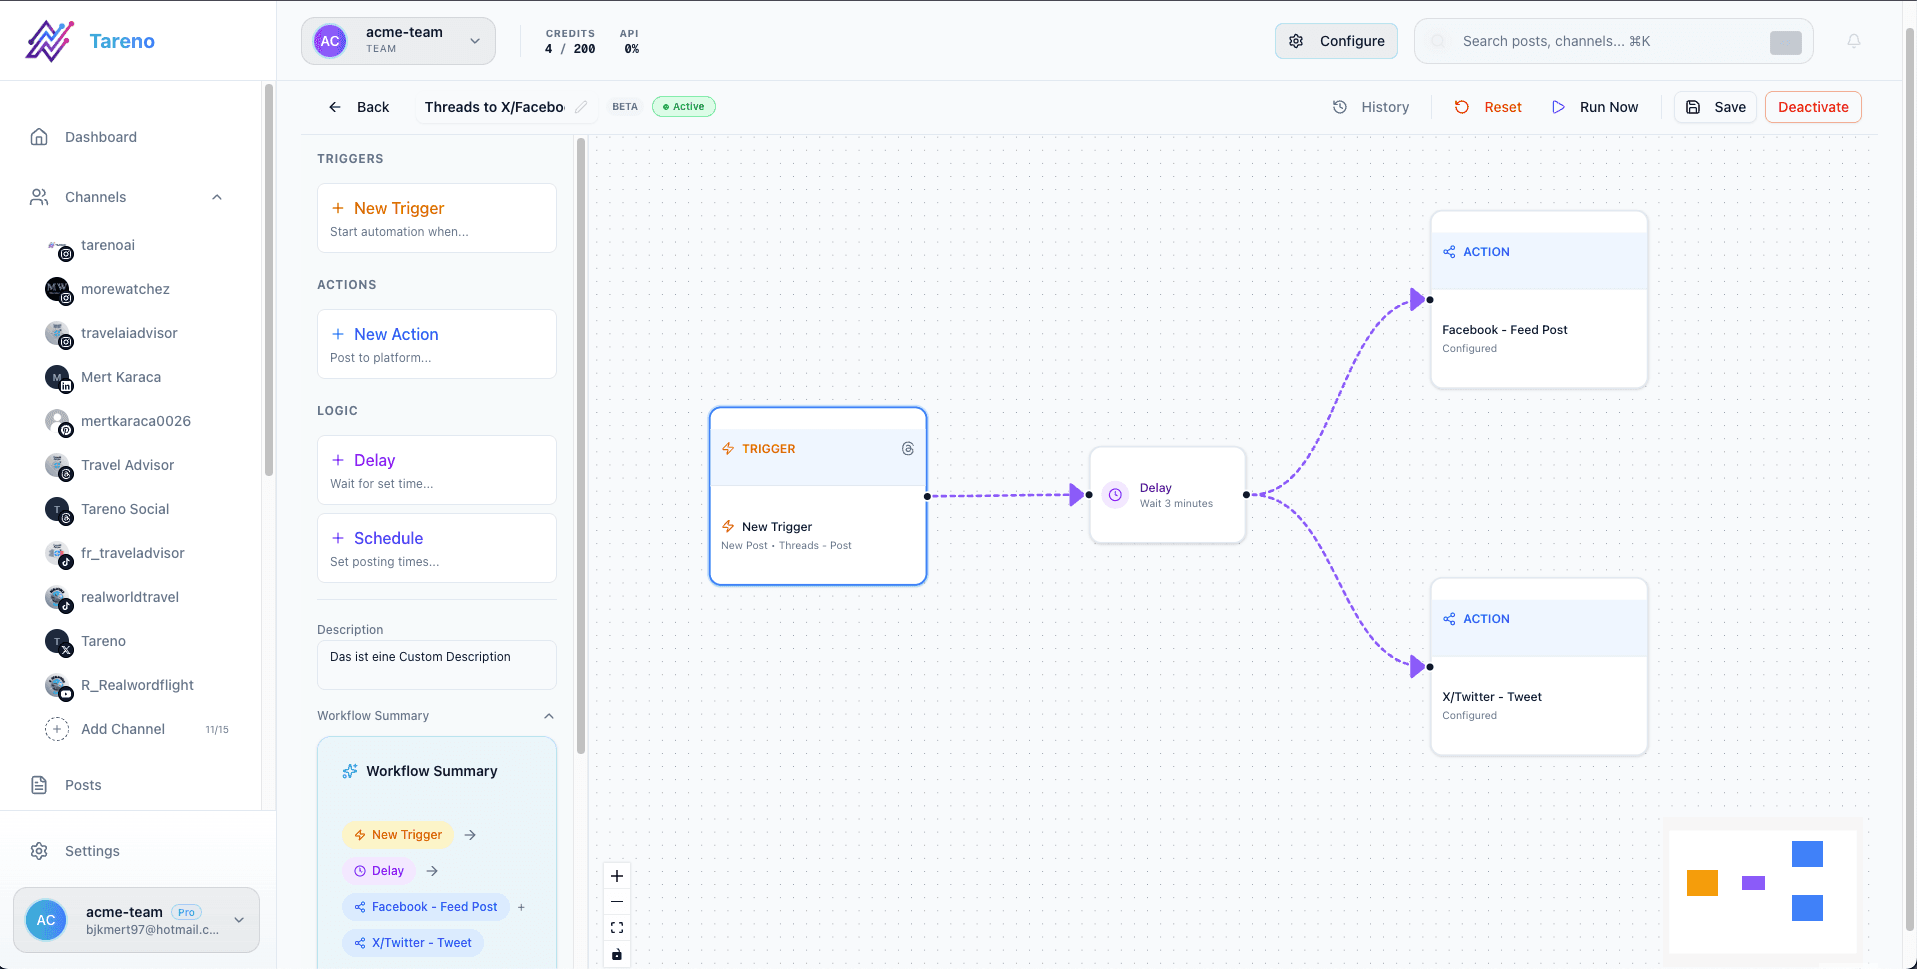Deactivate the workflow
Viewport: 1917px width, 969px height.
(1812, 107)
